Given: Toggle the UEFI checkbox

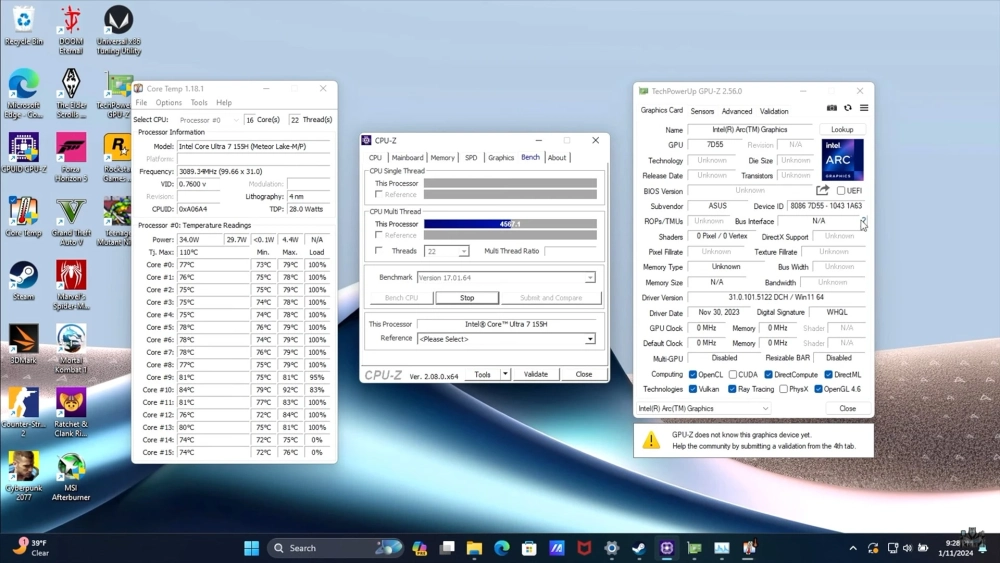Looking at the screenshot, I should point(841,191).
